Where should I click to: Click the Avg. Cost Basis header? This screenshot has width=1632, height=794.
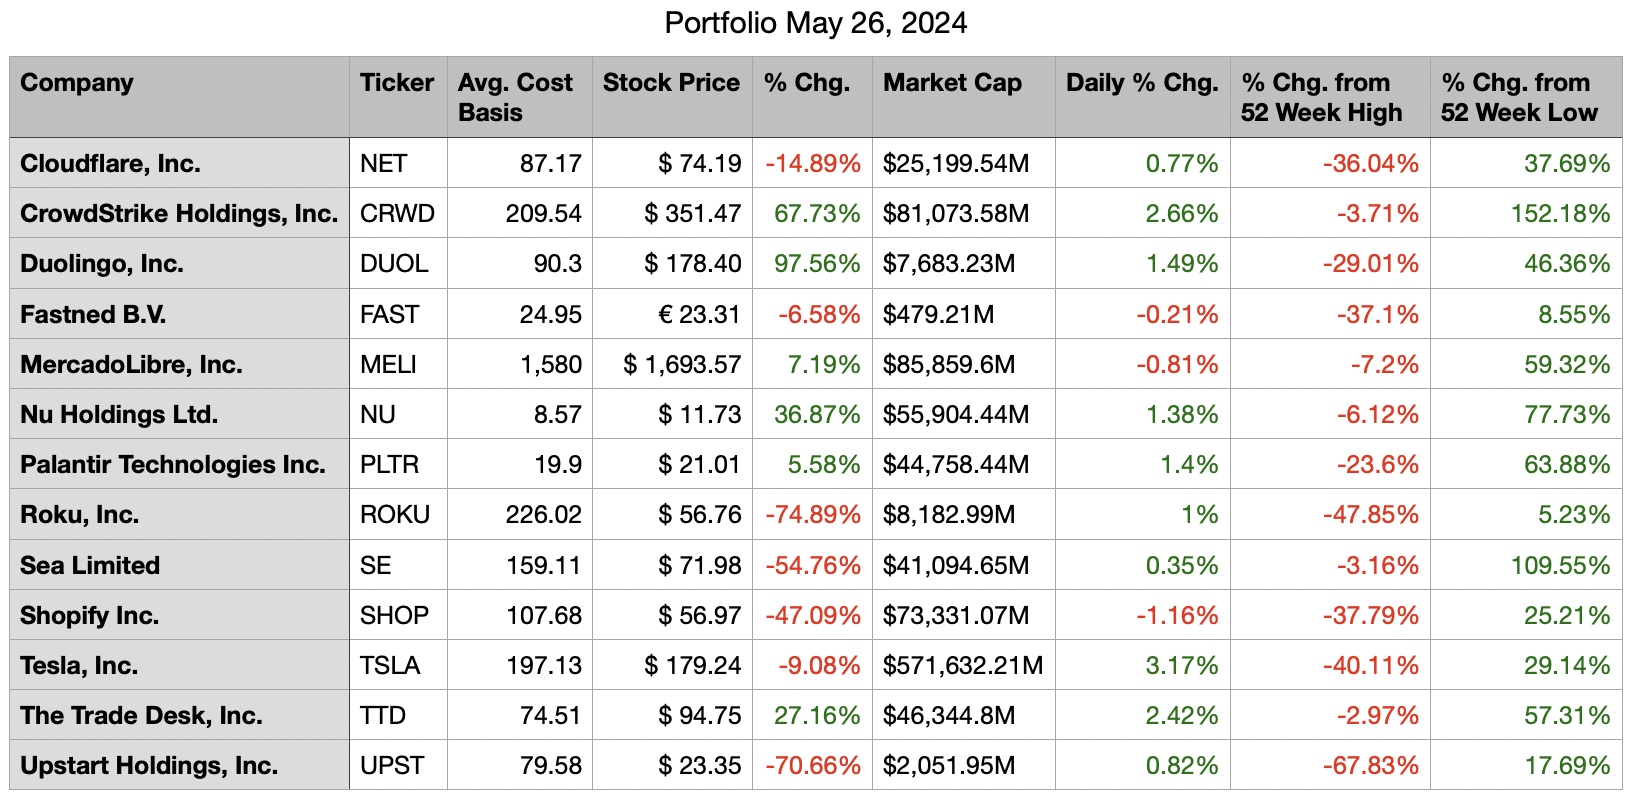(x=515, y=97)
